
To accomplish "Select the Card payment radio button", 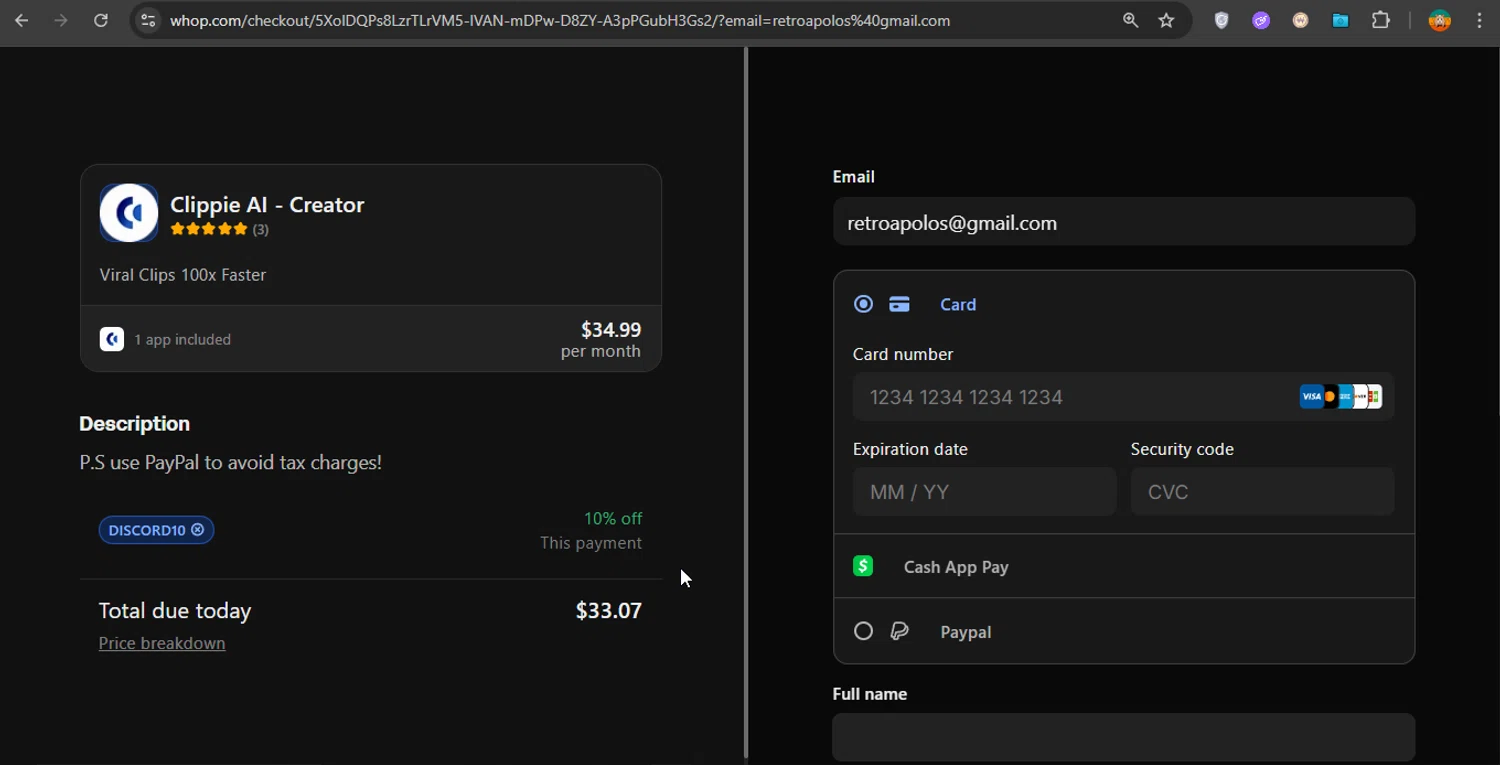I will pyautogui.click(x=863, y=304).
